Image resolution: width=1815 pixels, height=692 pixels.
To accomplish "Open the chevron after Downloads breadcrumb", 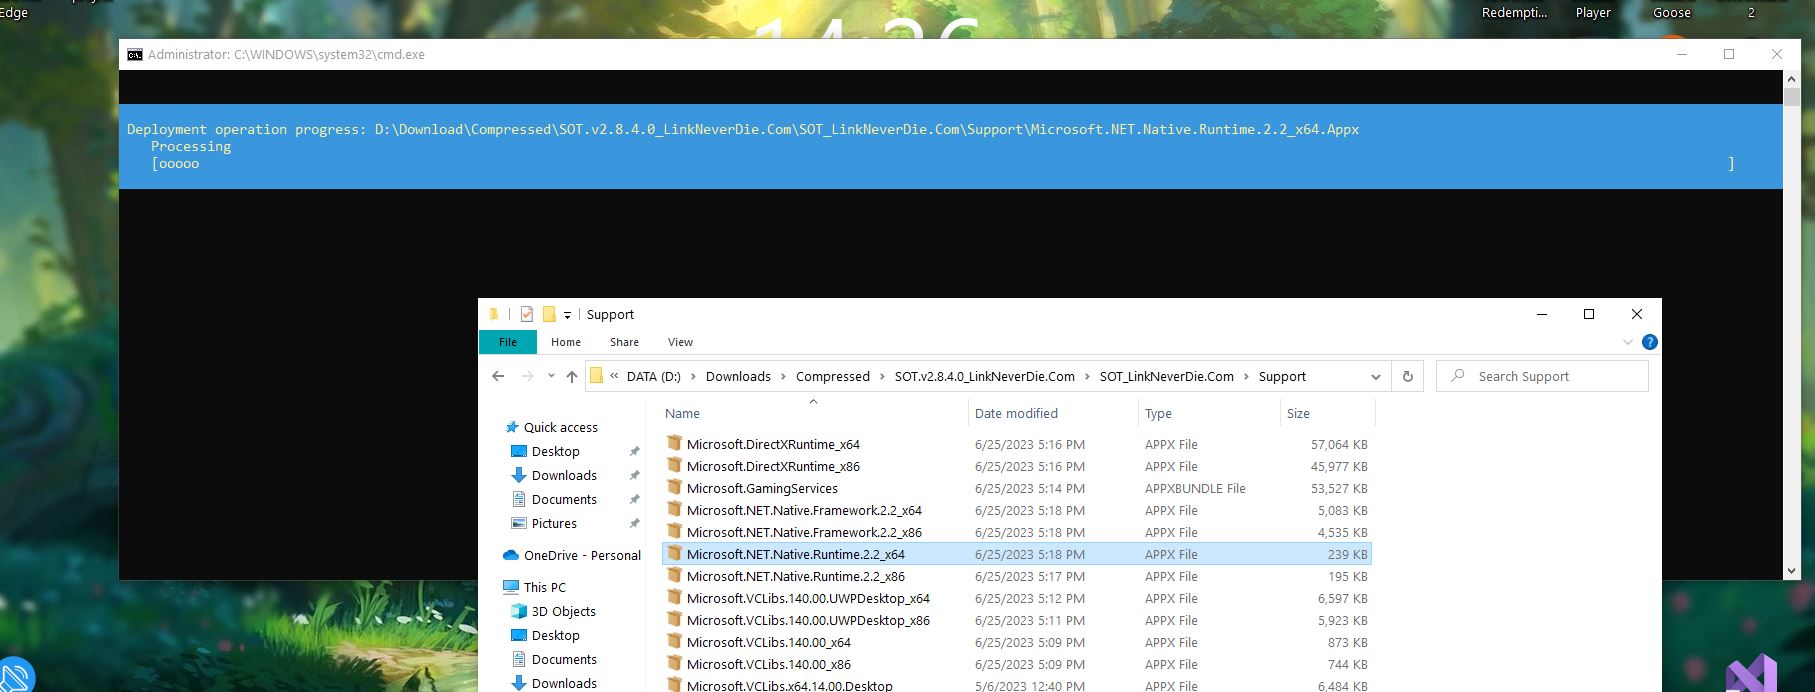I will tap(783, 377).
